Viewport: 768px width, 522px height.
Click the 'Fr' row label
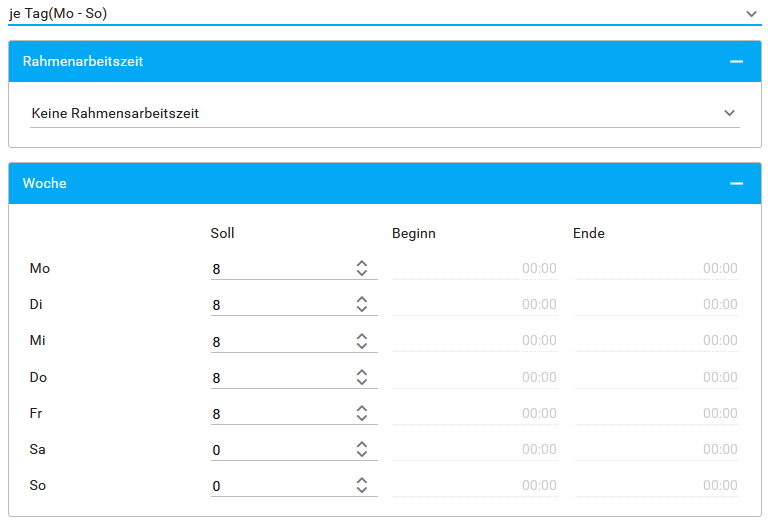tap(36, 413)
